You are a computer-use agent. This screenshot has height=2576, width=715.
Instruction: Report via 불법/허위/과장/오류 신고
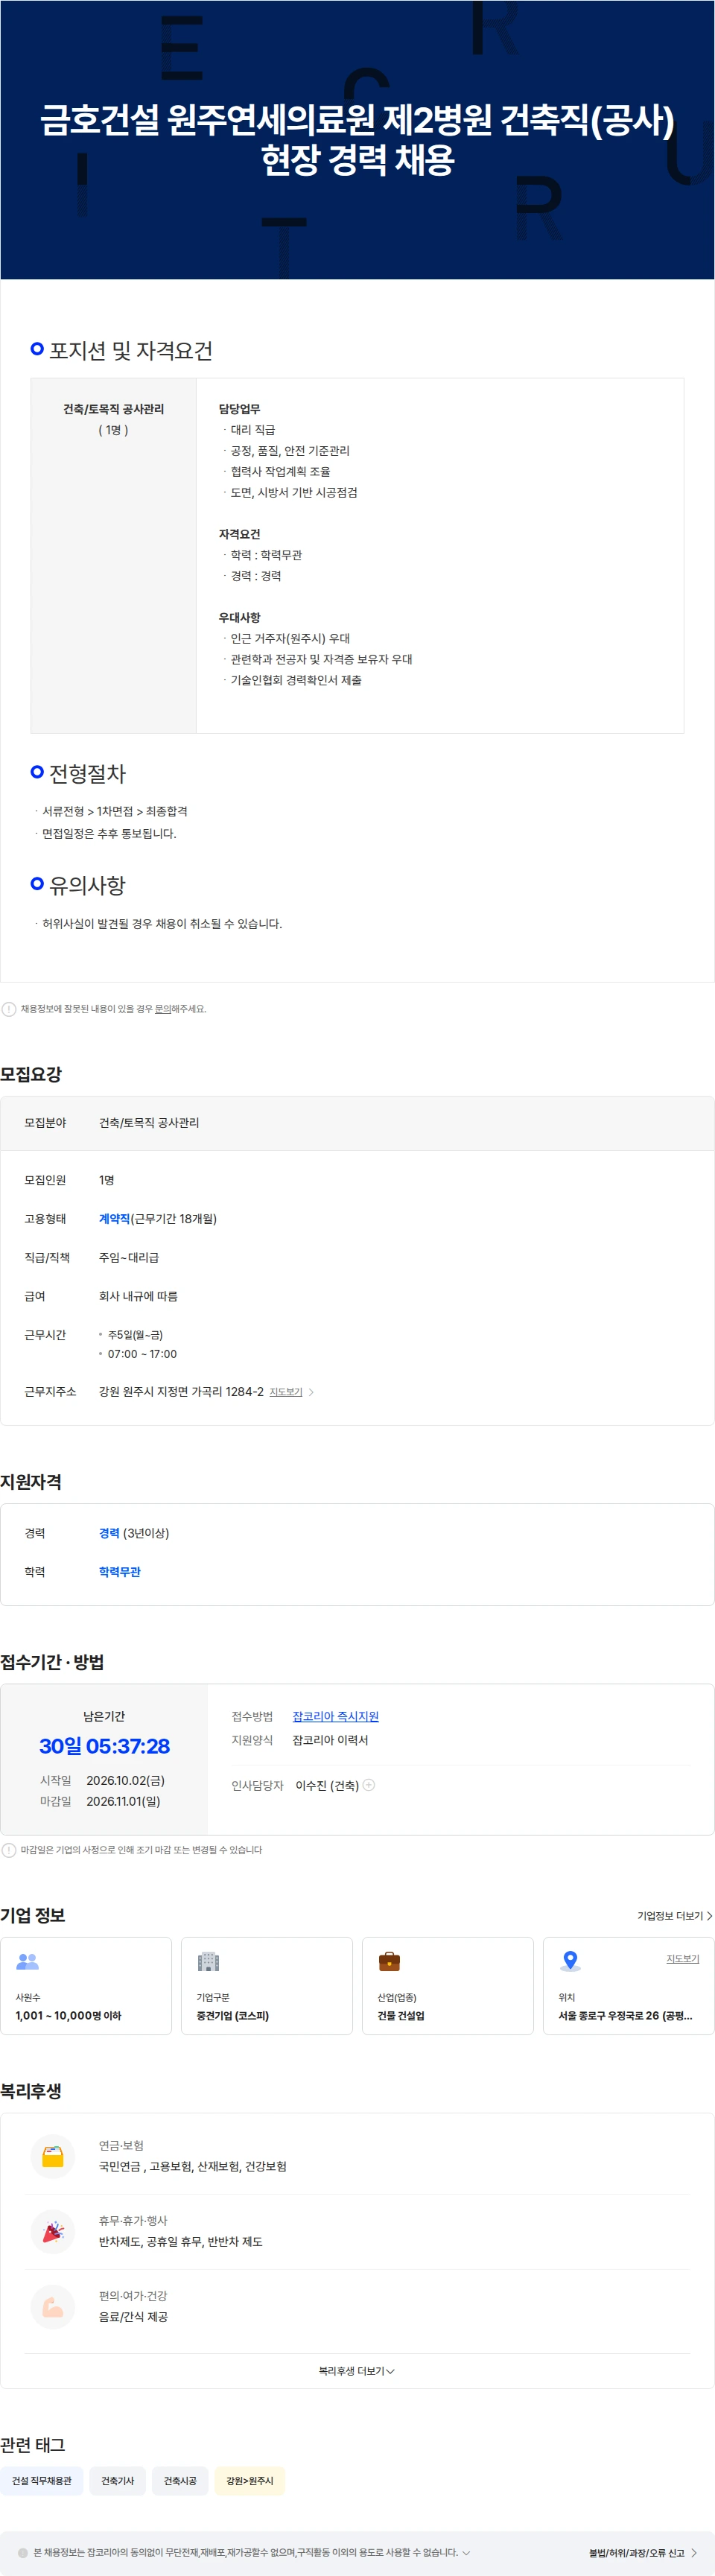(x=643, y=2553)
